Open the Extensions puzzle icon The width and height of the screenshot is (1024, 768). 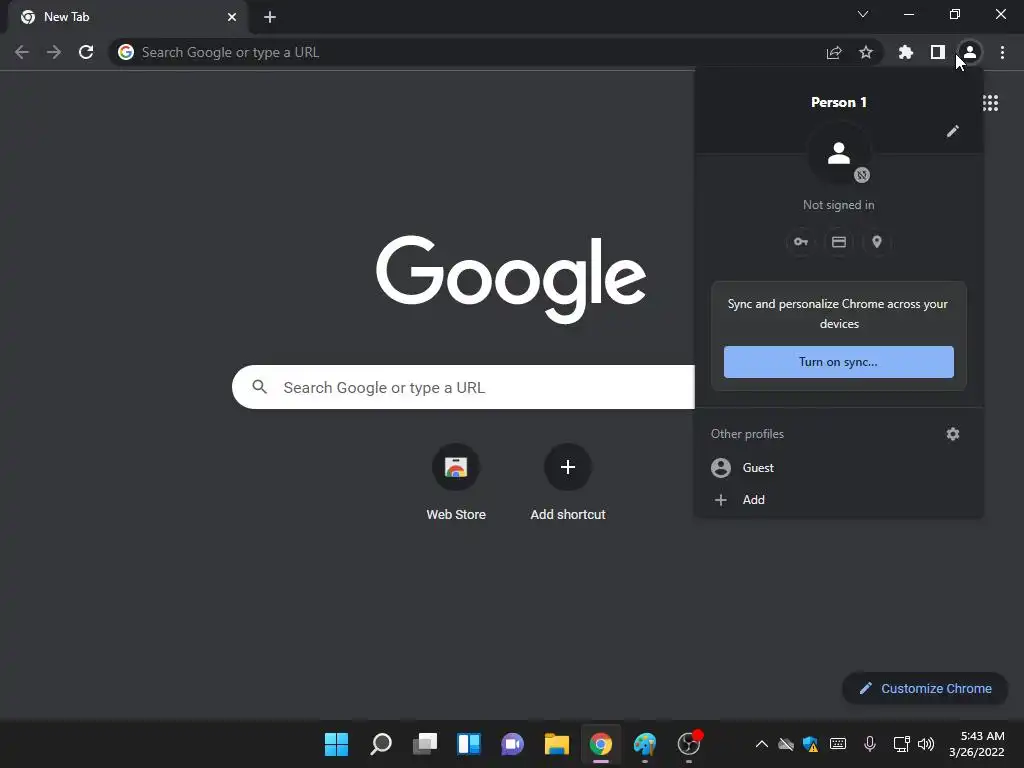[x=906, y=52]
